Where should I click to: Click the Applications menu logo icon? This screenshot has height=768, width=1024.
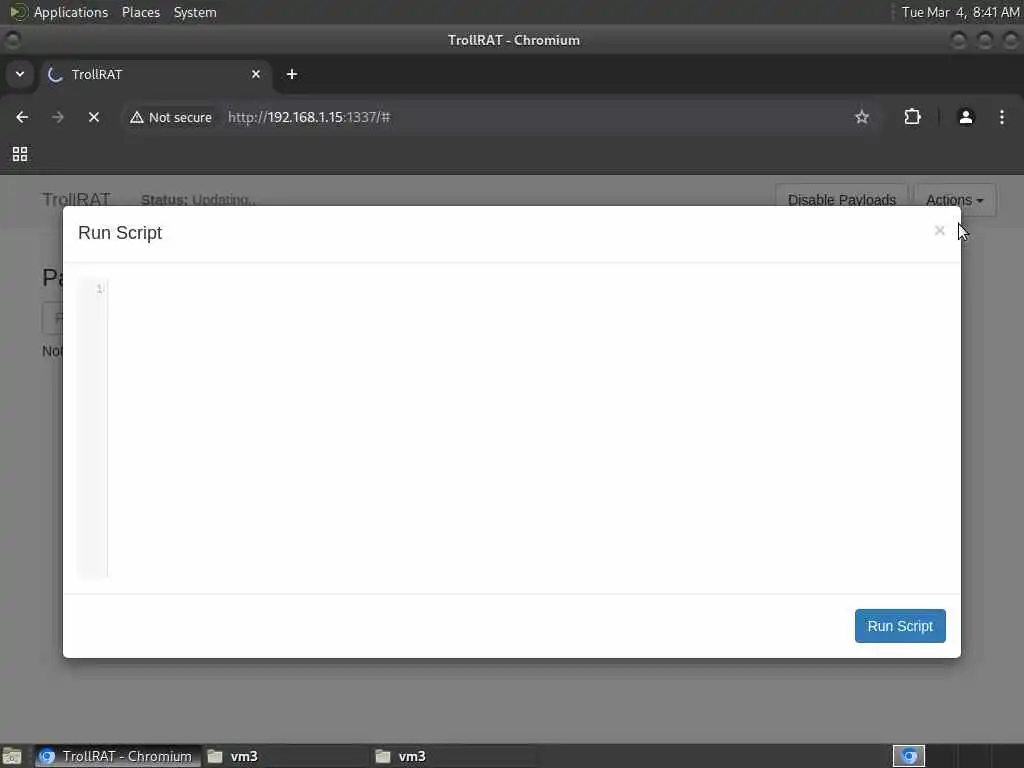(19, 12)
